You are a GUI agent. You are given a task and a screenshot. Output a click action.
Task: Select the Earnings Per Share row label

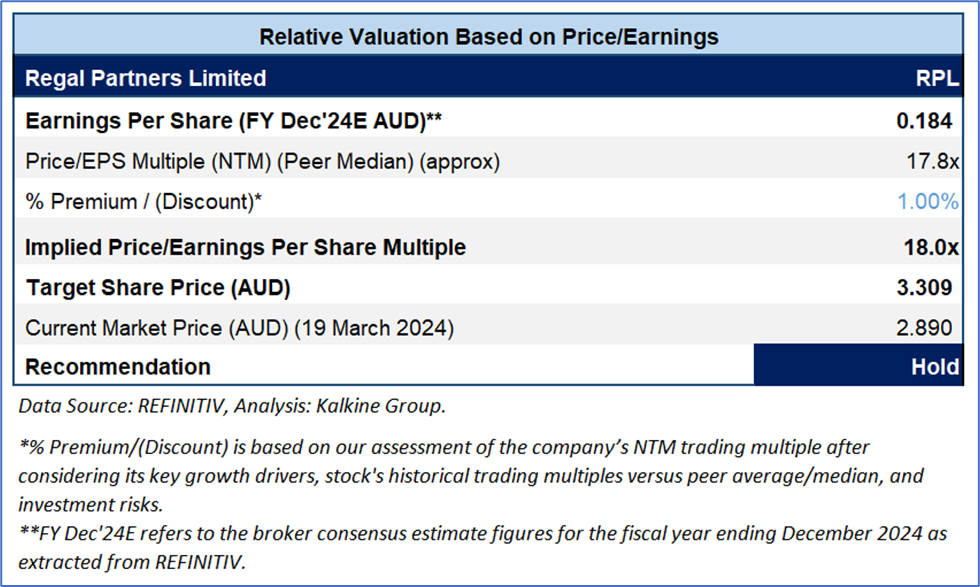point(233,121)
